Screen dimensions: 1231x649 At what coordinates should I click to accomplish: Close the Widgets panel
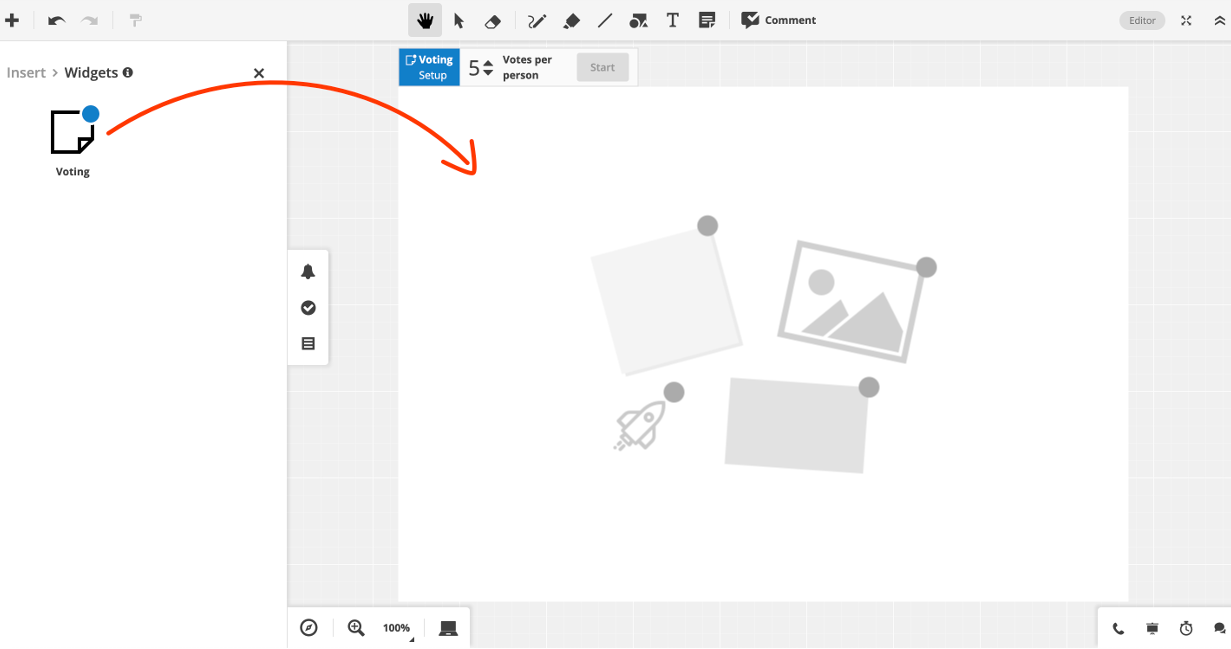(259, 73)
